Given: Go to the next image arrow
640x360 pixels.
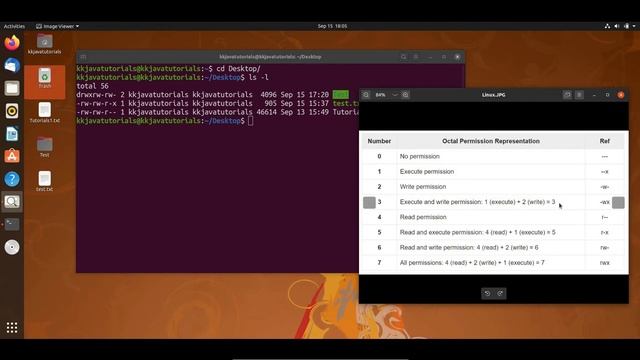Looking at the screenshot, I should [618, 202].
